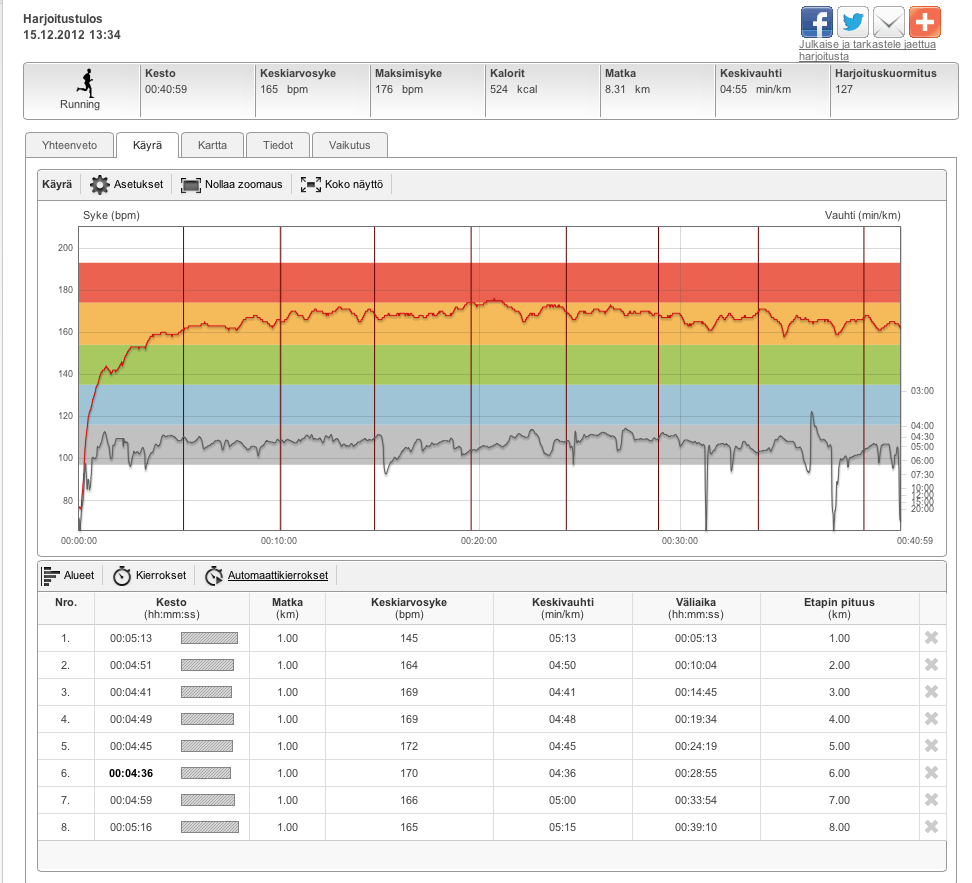972x883 pixels.
Task: Click the green heart rate zone band
Action: 489,365
